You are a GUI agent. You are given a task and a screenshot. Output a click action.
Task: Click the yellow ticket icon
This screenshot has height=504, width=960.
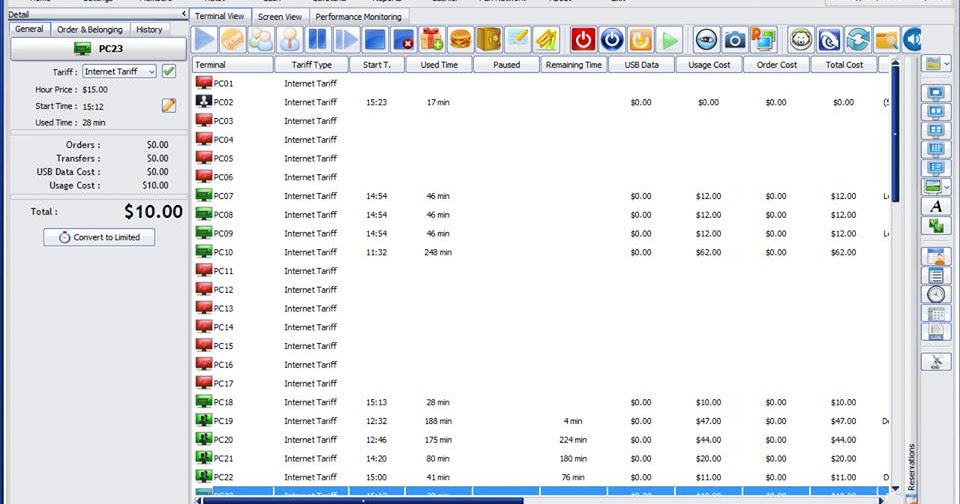pos(546,40)
